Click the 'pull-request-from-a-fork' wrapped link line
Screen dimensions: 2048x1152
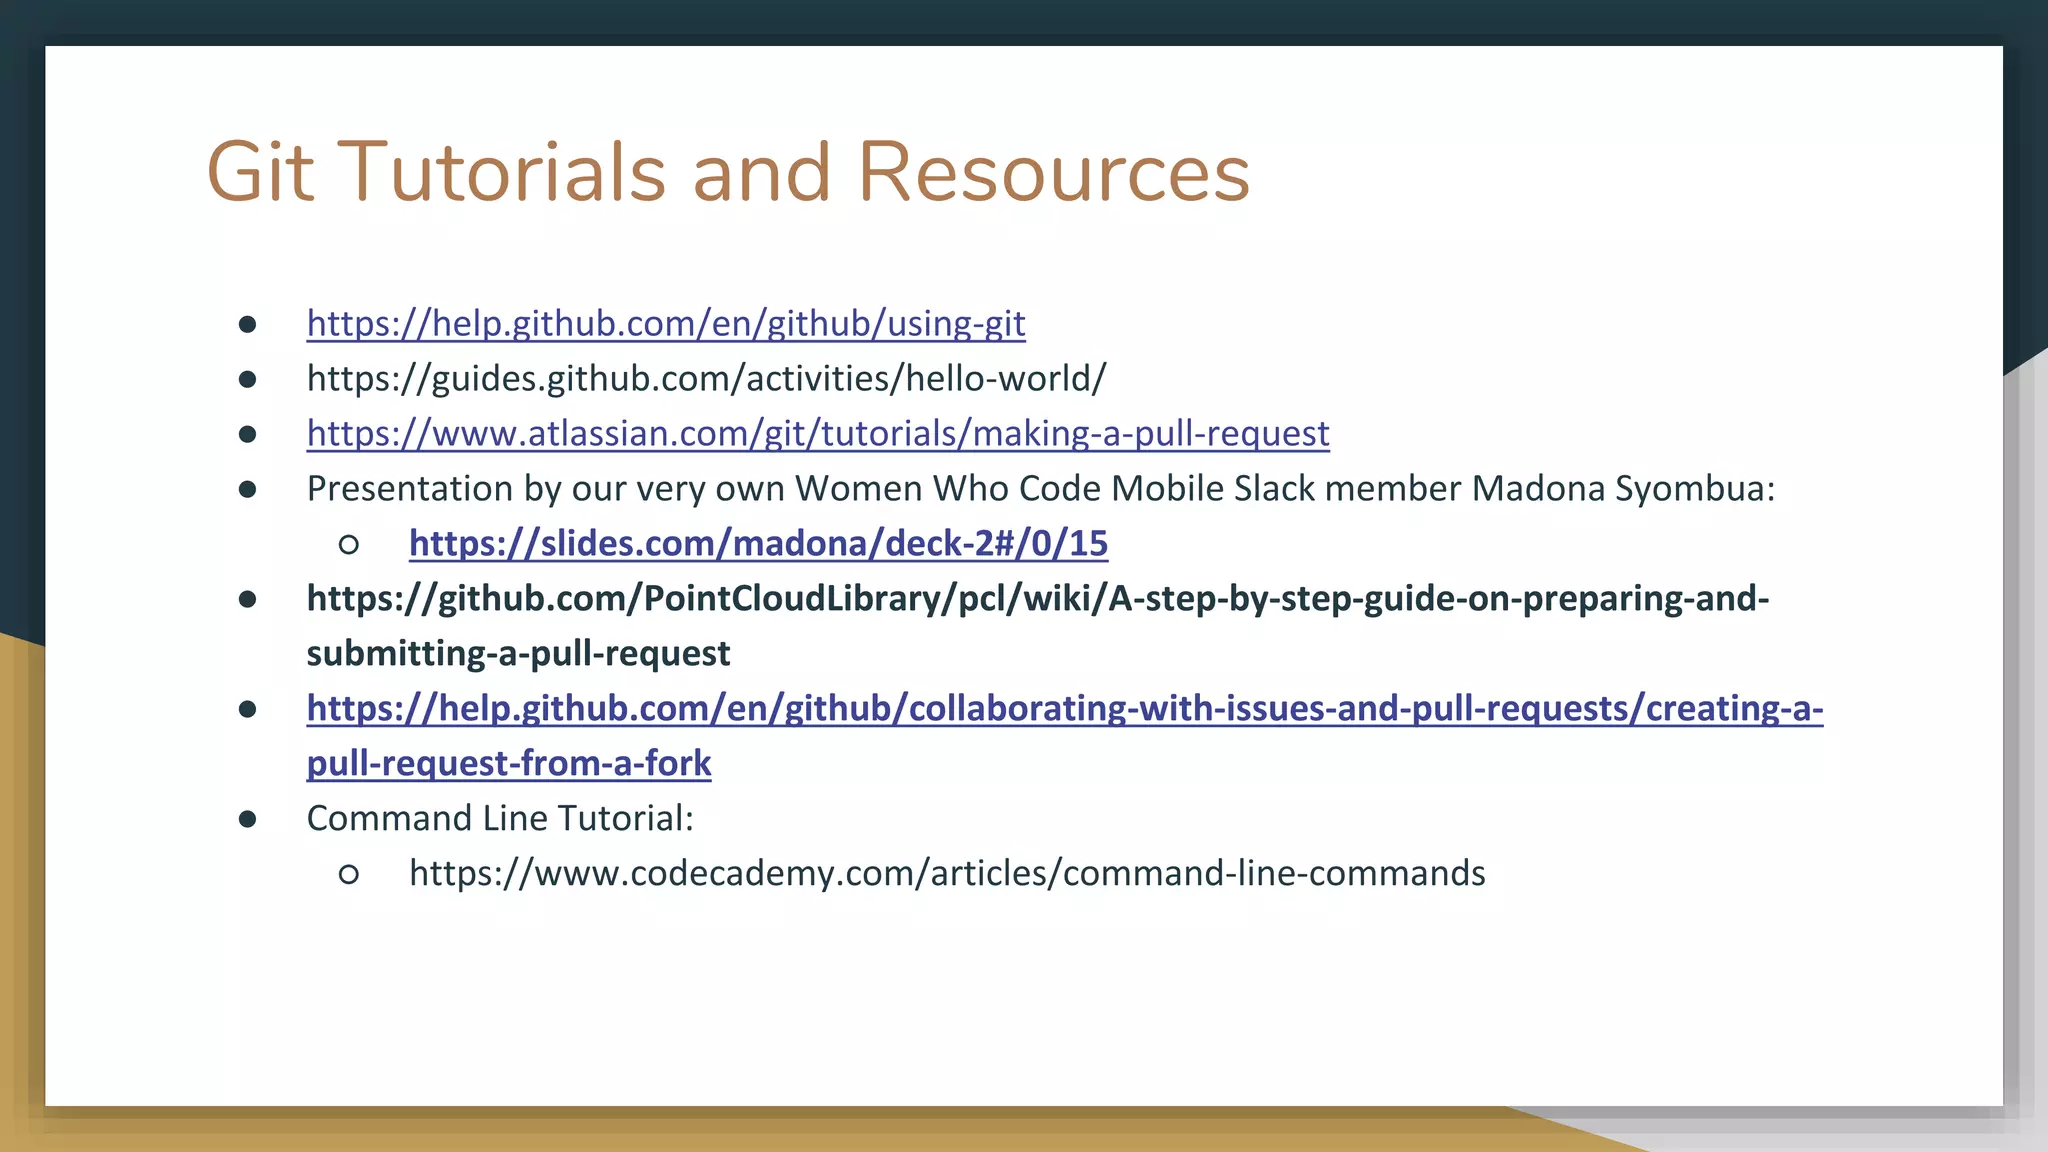508,764
